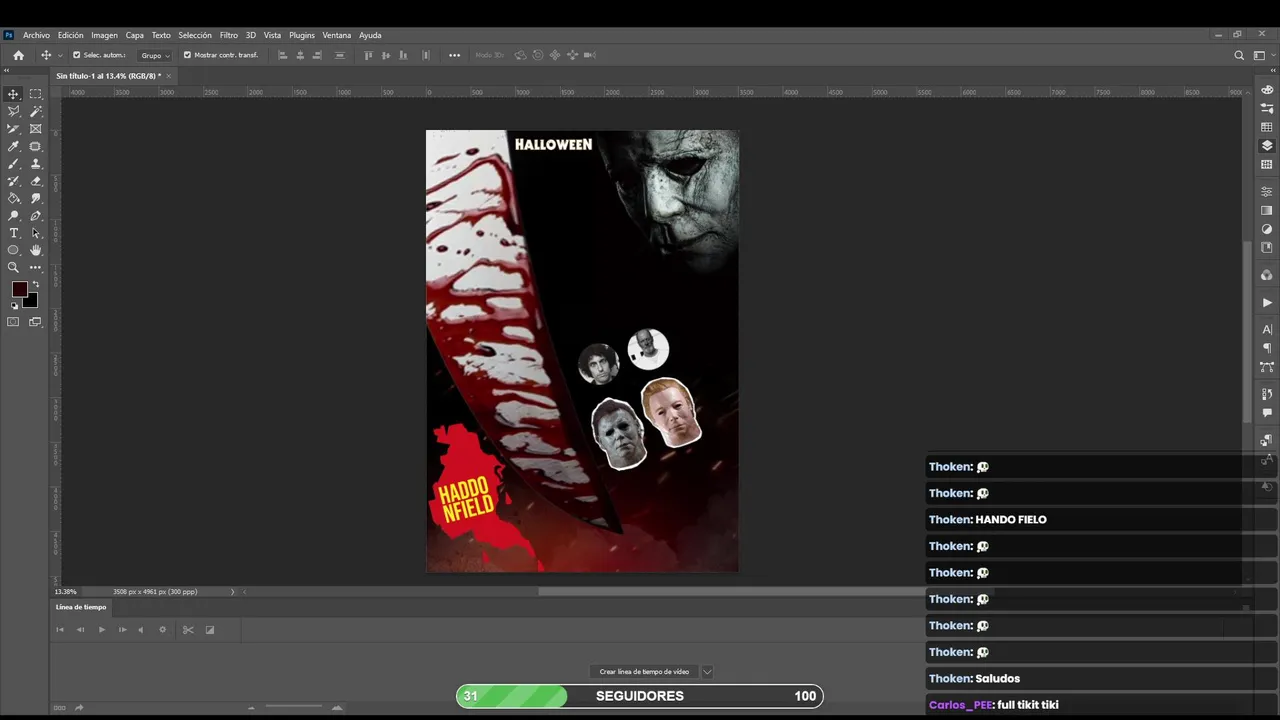Select the Eyedropper tool
The image size is (1280, 720).
pyautogui.click(x=14, y=146)
